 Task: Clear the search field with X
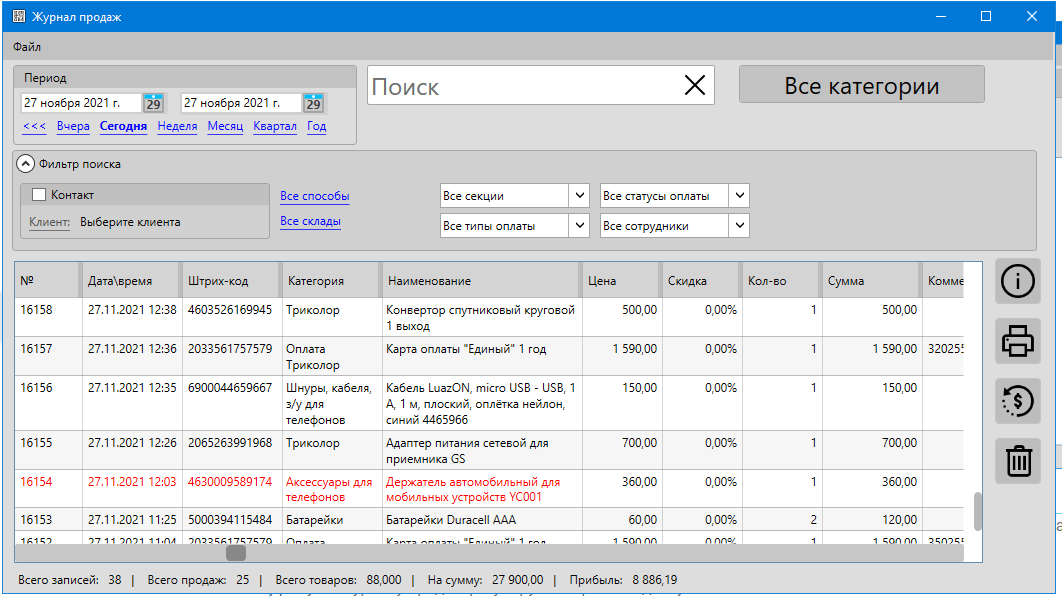coord(694,86)
